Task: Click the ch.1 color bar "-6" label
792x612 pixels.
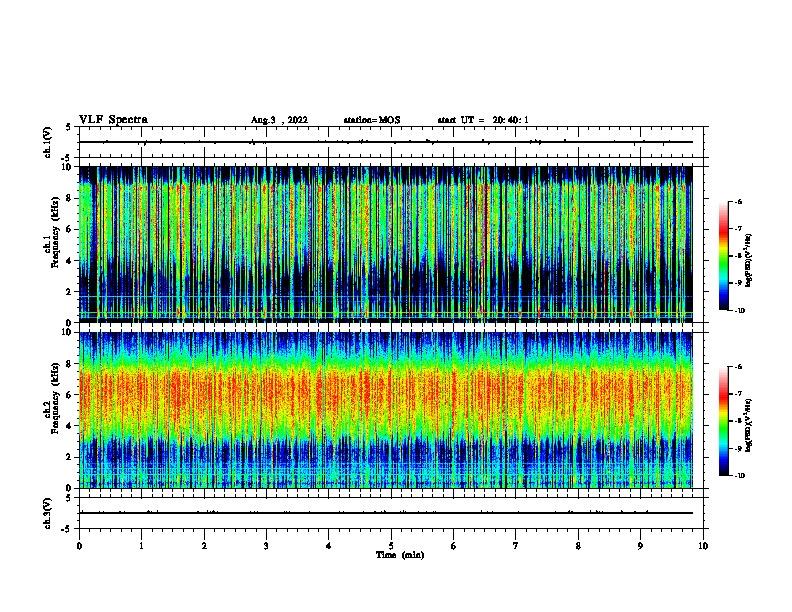Action: pos(738,201)
